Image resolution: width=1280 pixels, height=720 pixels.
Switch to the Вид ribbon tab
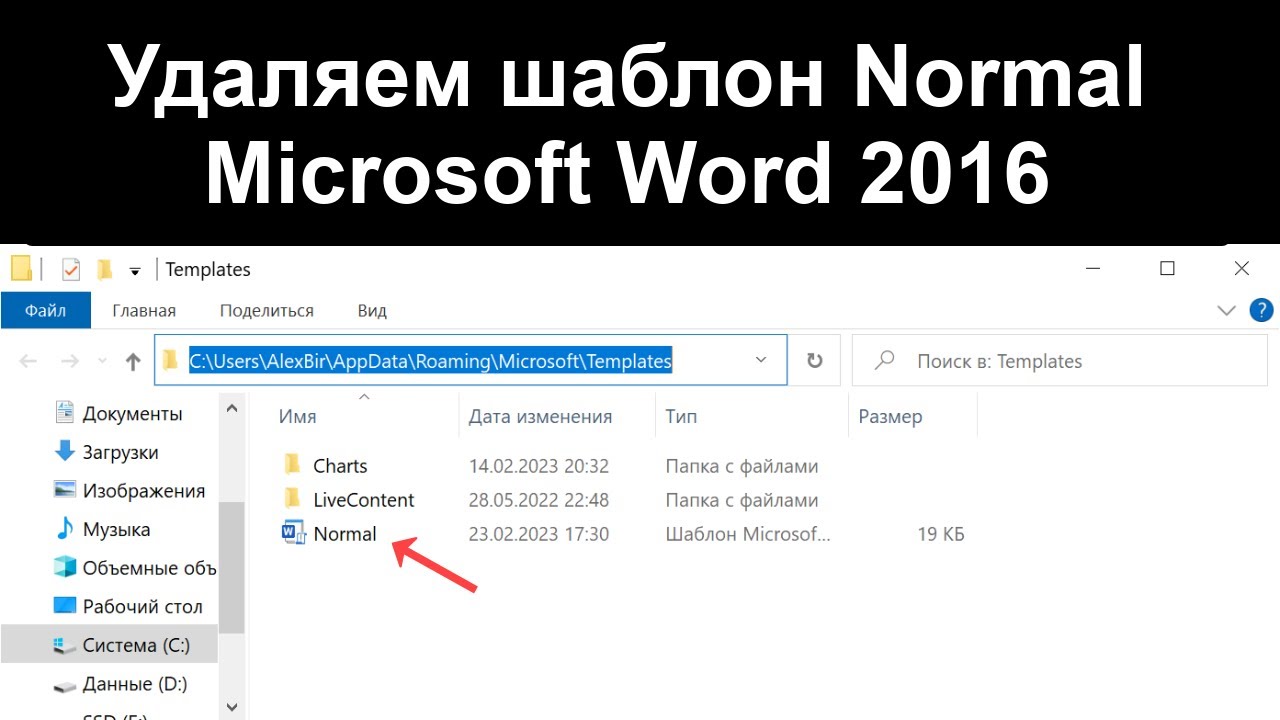click(372, 310)
